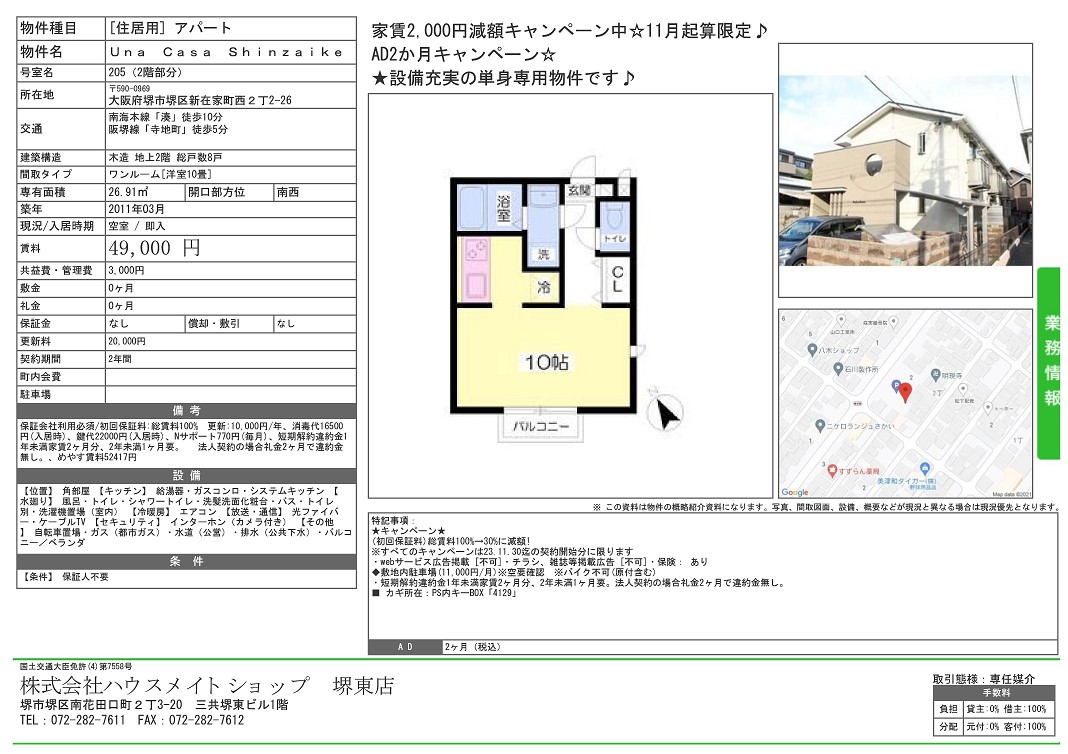Click the ★設備充実の単身専用物件です♪ line

[503, 78]
